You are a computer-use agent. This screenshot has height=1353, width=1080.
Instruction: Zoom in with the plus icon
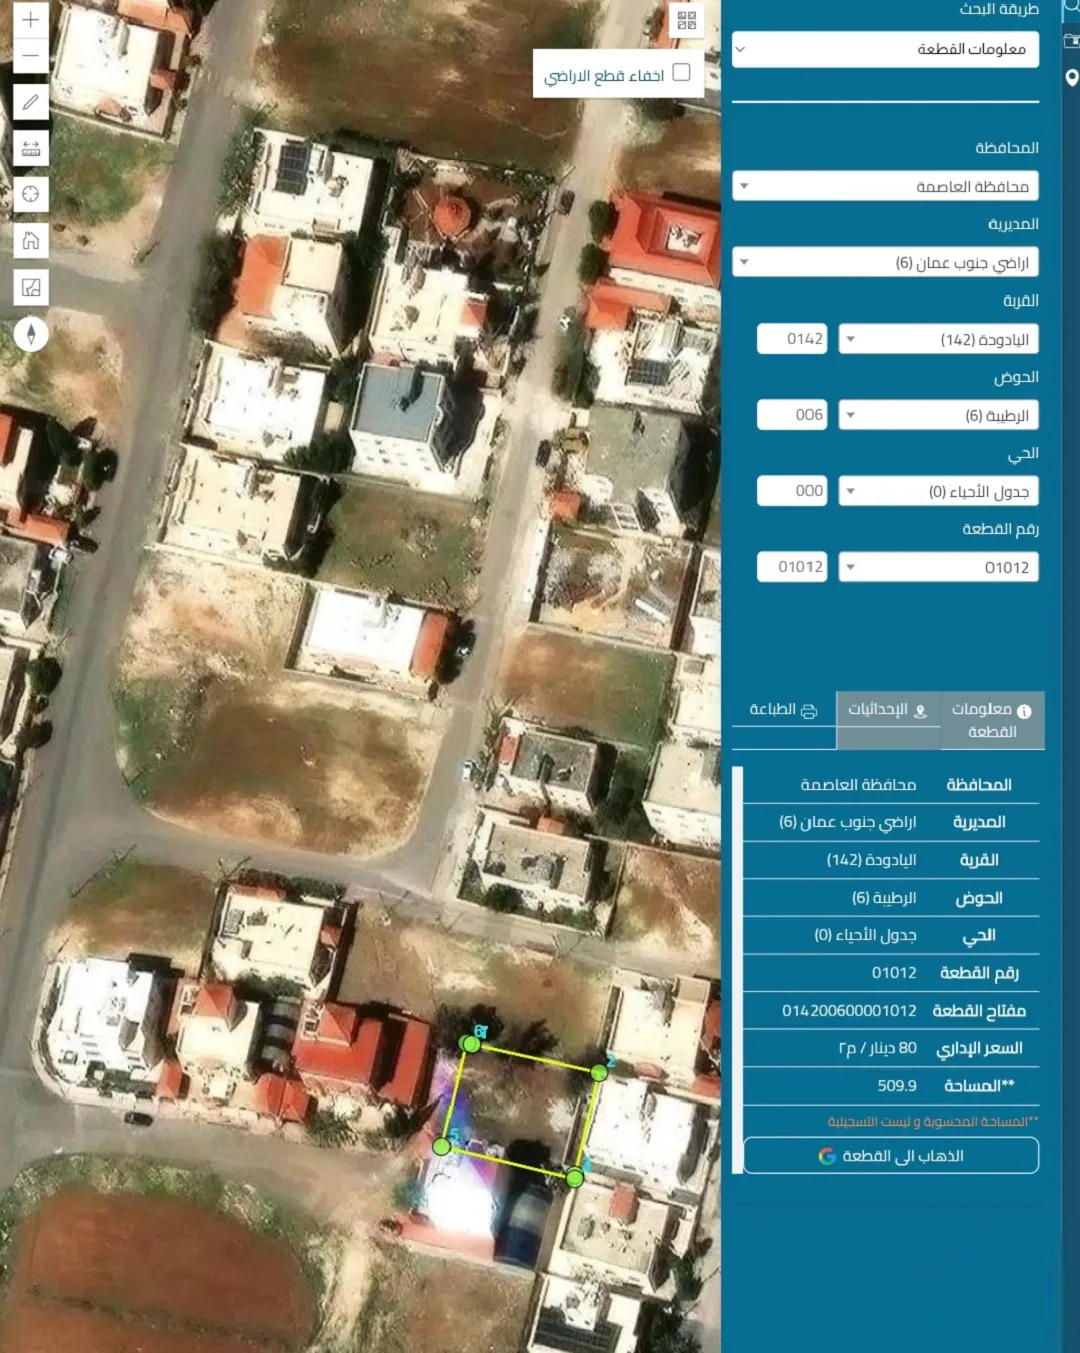(x=31, y=19)
